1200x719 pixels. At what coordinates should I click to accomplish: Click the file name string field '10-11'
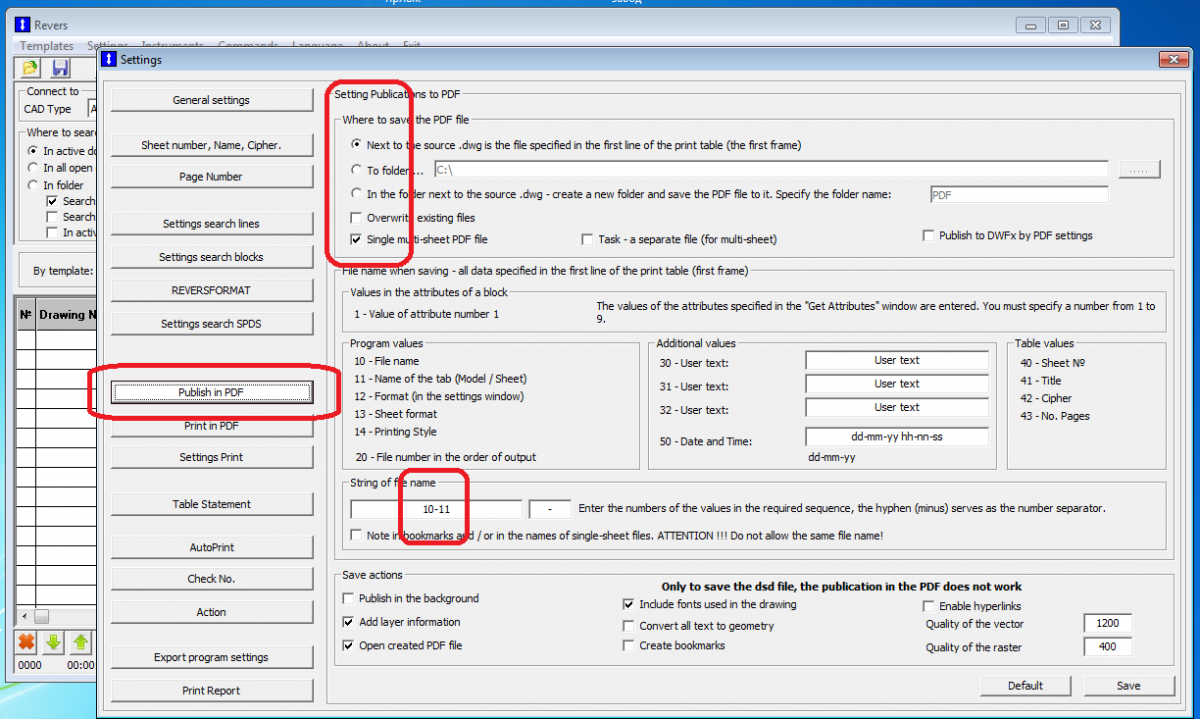(436, 509)
